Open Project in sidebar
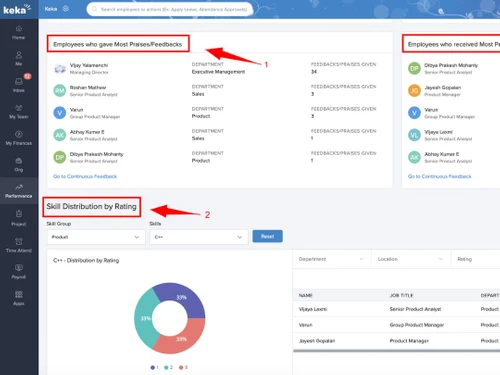This screenshot has width=500, height=375. coord(19,218)
